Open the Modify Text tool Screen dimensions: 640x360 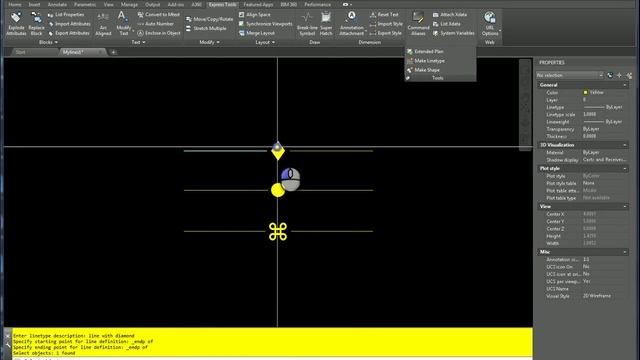coord(123,24)
